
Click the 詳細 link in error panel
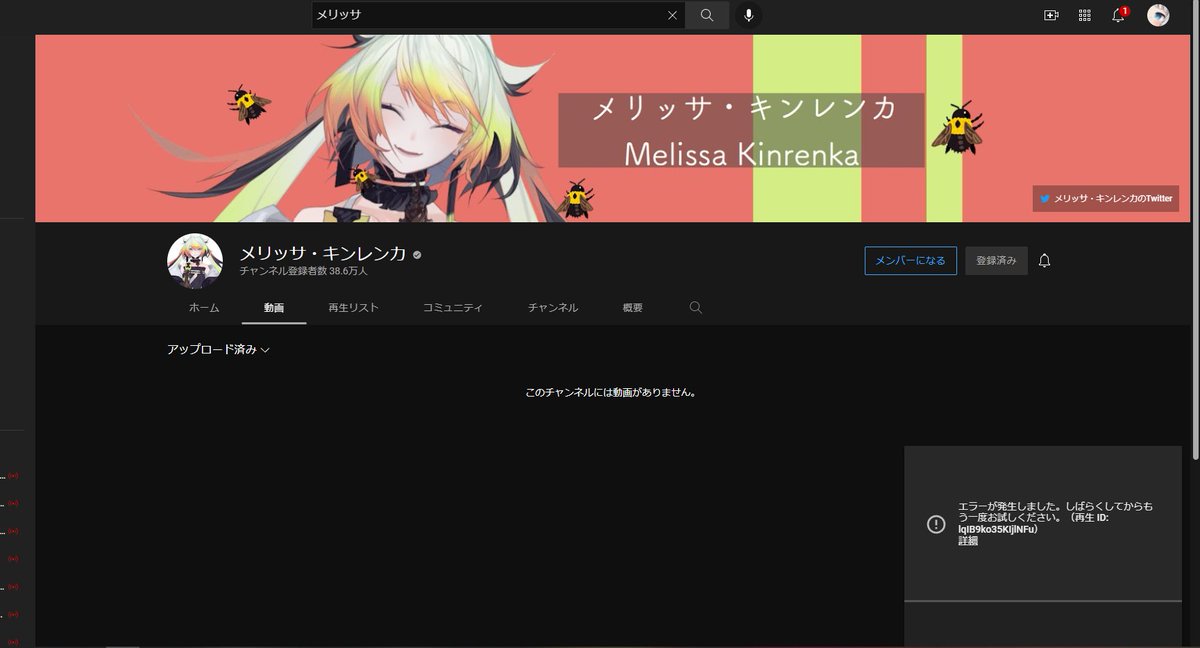pos(968,541)
